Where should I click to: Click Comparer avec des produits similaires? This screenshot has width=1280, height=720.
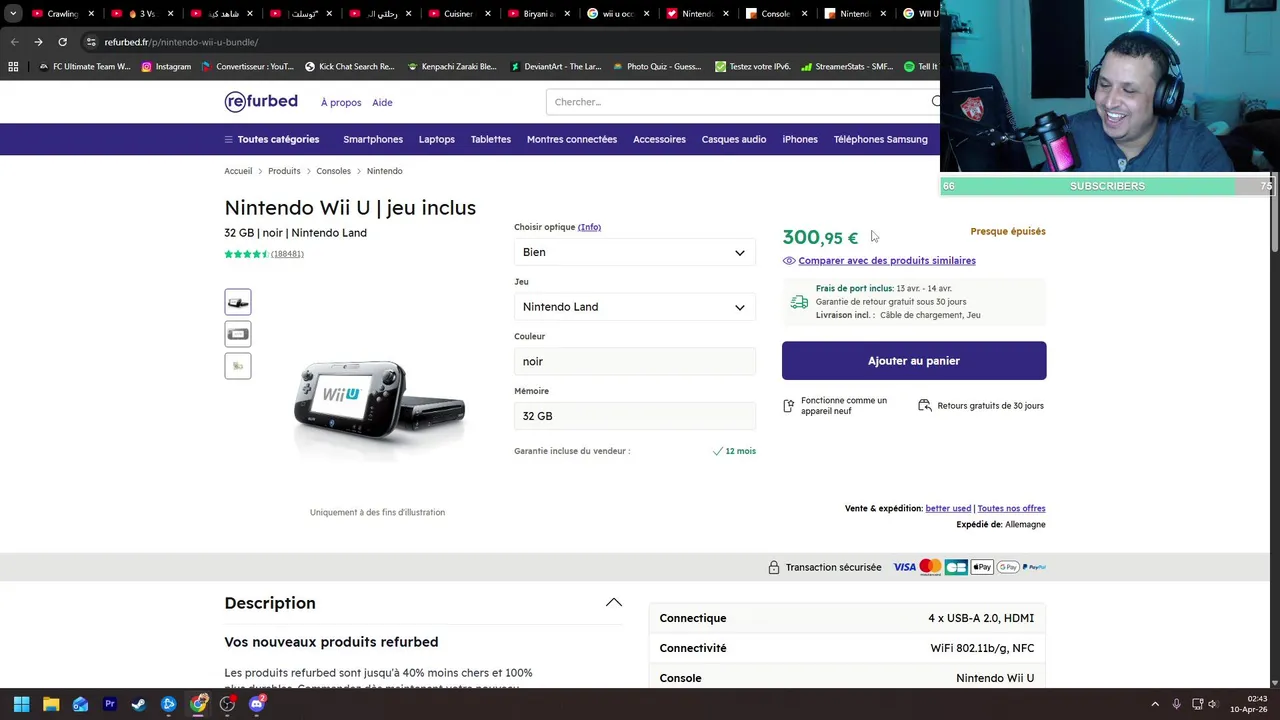[x=887, y=261]
